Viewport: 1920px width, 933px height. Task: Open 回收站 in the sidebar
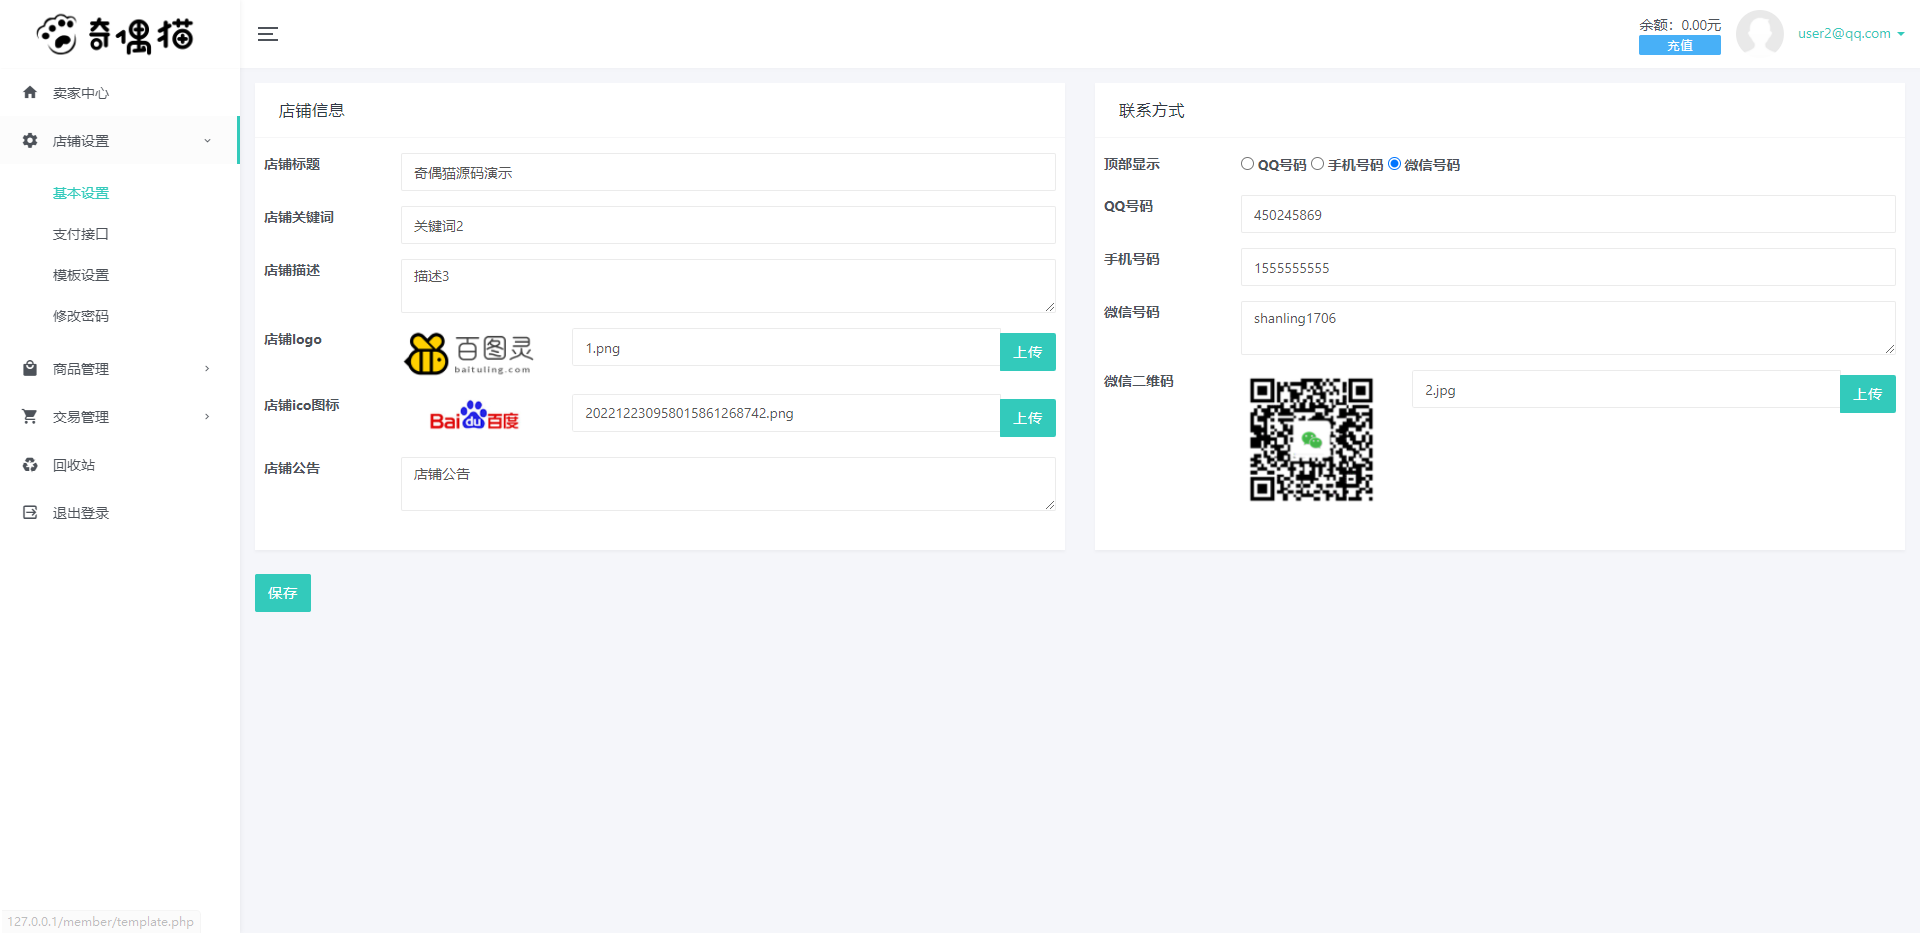coord(74,465)
